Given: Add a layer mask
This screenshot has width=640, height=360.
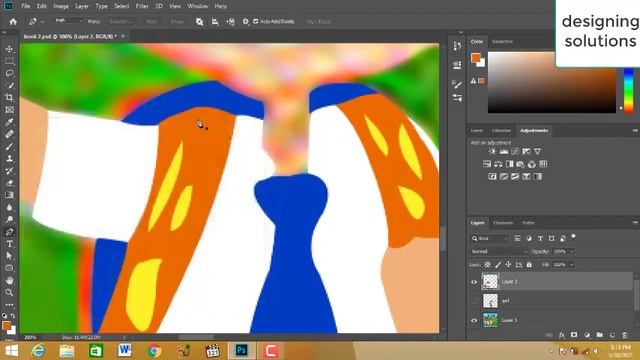Looking at the screenshot, I should pos(574,335).
